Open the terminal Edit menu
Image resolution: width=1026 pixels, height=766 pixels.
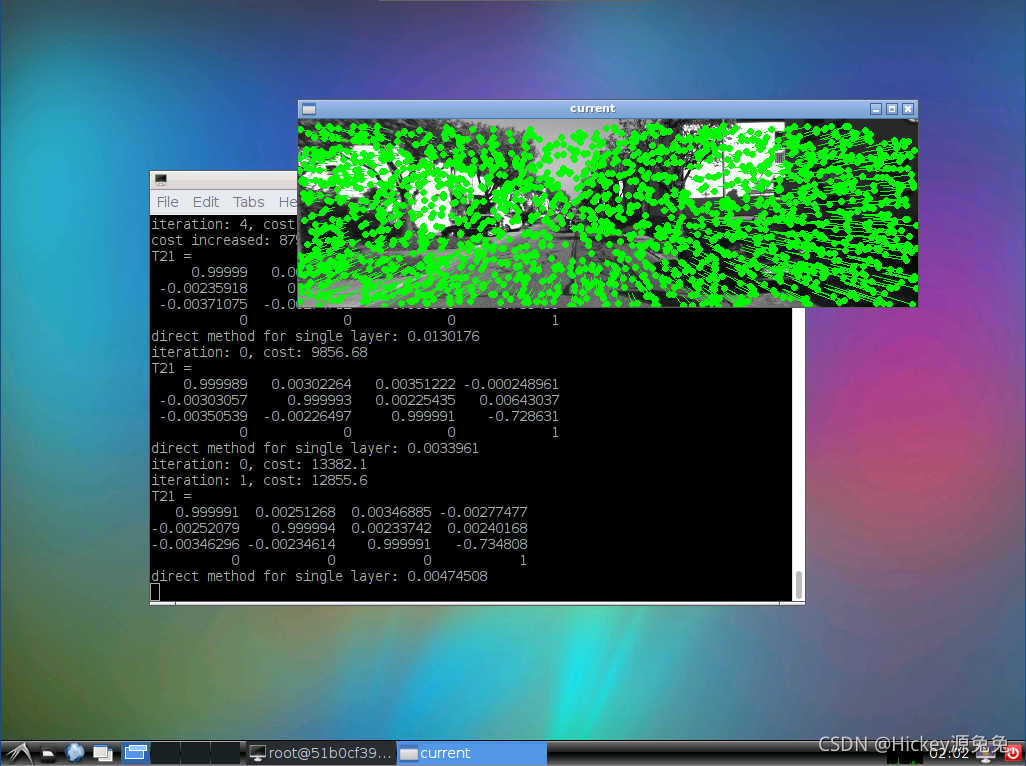(205, 202)
